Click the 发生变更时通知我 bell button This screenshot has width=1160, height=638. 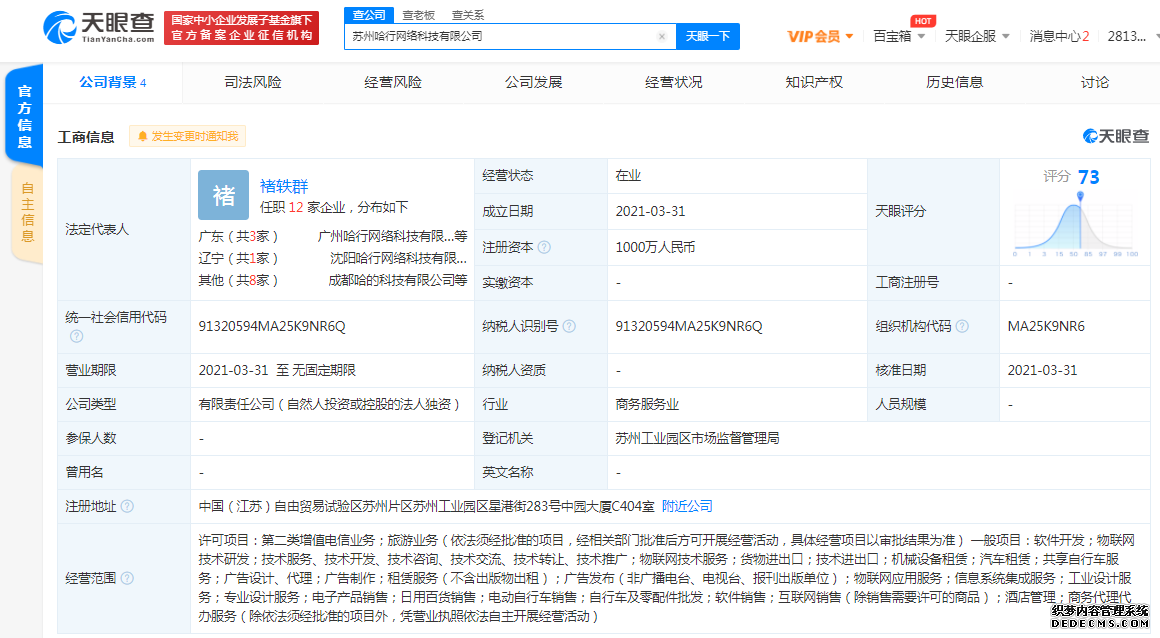188,136
